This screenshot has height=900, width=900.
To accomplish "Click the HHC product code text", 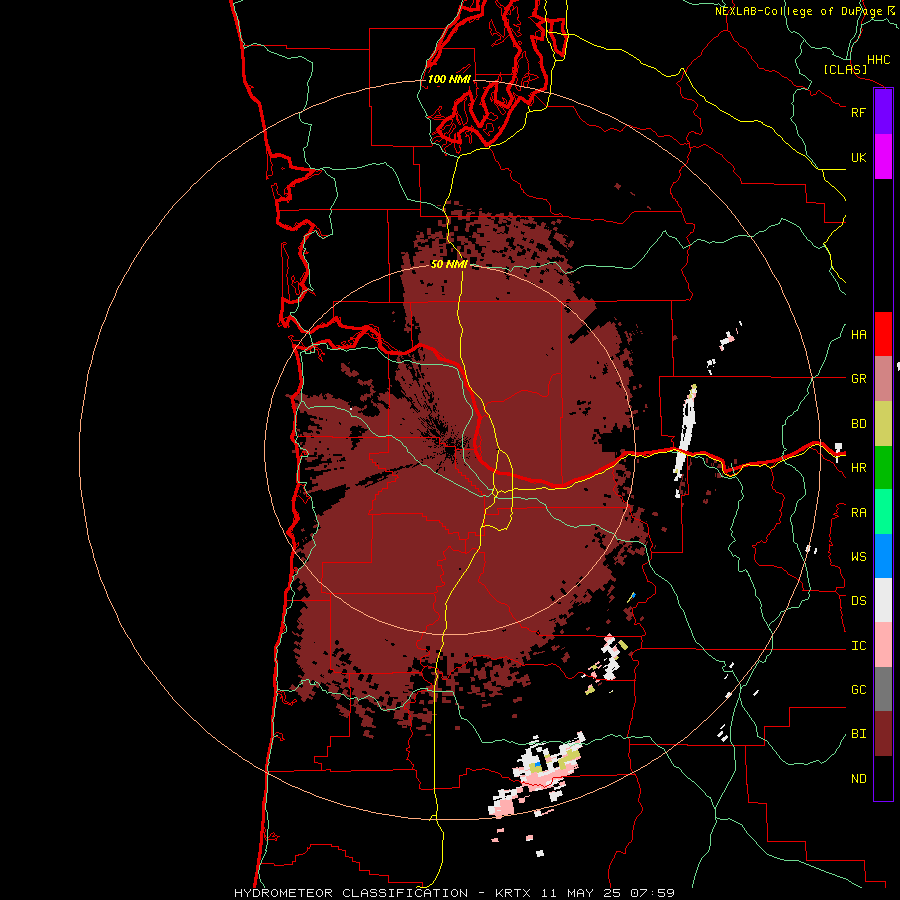I will click(x=879, y=60).
